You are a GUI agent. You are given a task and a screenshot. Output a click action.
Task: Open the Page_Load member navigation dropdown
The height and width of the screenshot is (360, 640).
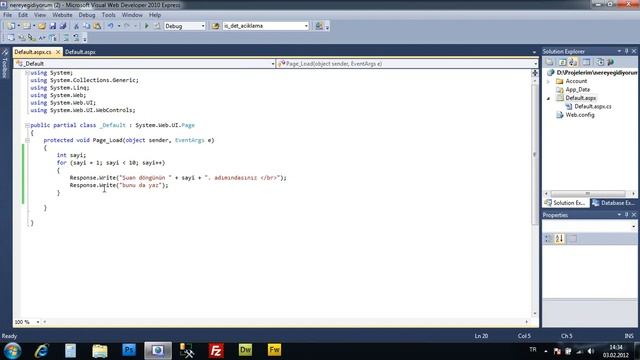[x=535, y=64]
